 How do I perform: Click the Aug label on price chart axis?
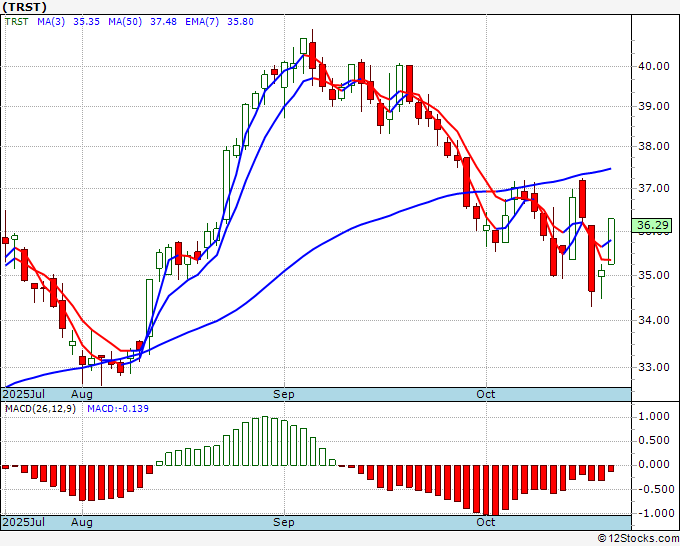coord(82,394)
